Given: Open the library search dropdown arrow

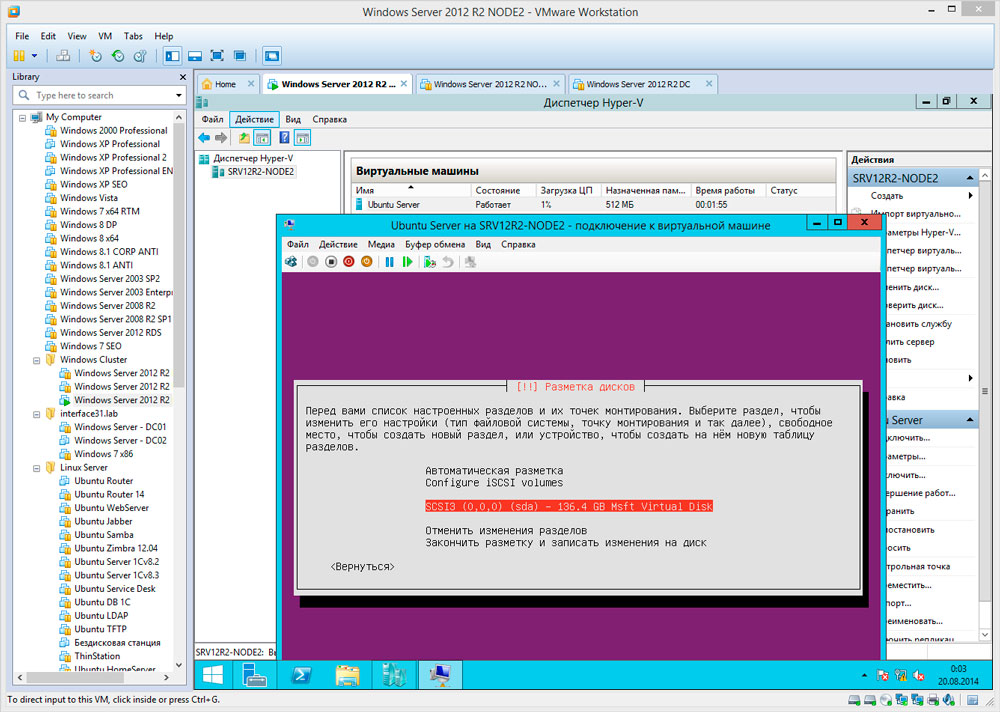Looking at the screenshot, I should pyautogui.click(x=179, y=96).
